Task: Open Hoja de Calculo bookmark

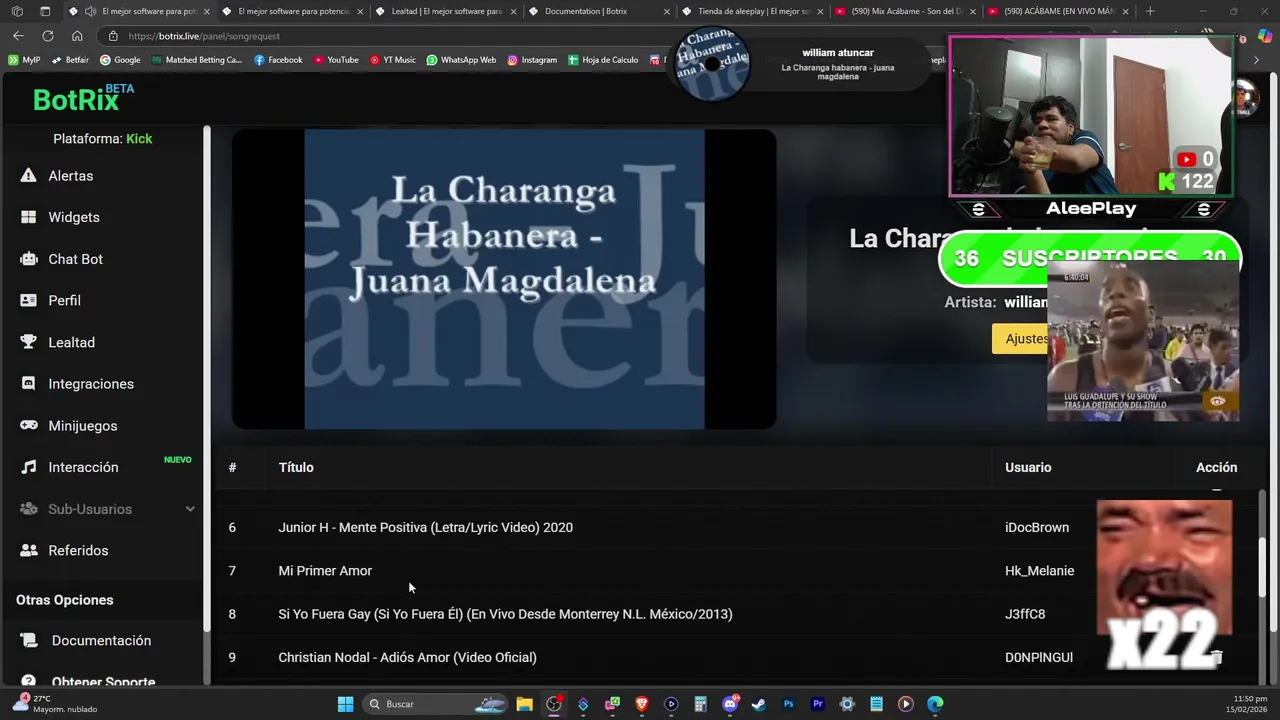Action: pos(603,60)
